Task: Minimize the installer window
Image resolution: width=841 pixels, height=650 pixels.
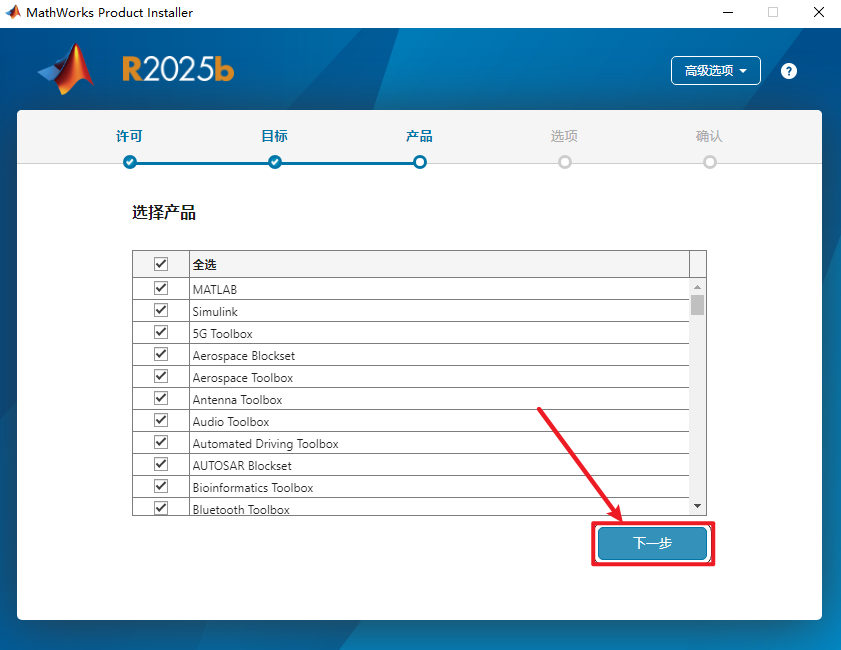Action: (x=728, y=12)
